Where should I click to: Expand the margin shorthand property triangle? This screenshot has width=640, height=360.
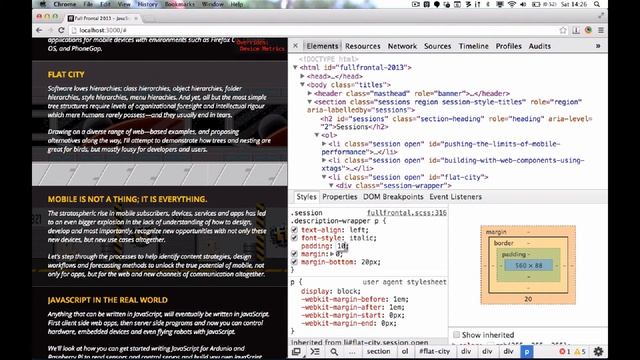click(x=332, y=254)
